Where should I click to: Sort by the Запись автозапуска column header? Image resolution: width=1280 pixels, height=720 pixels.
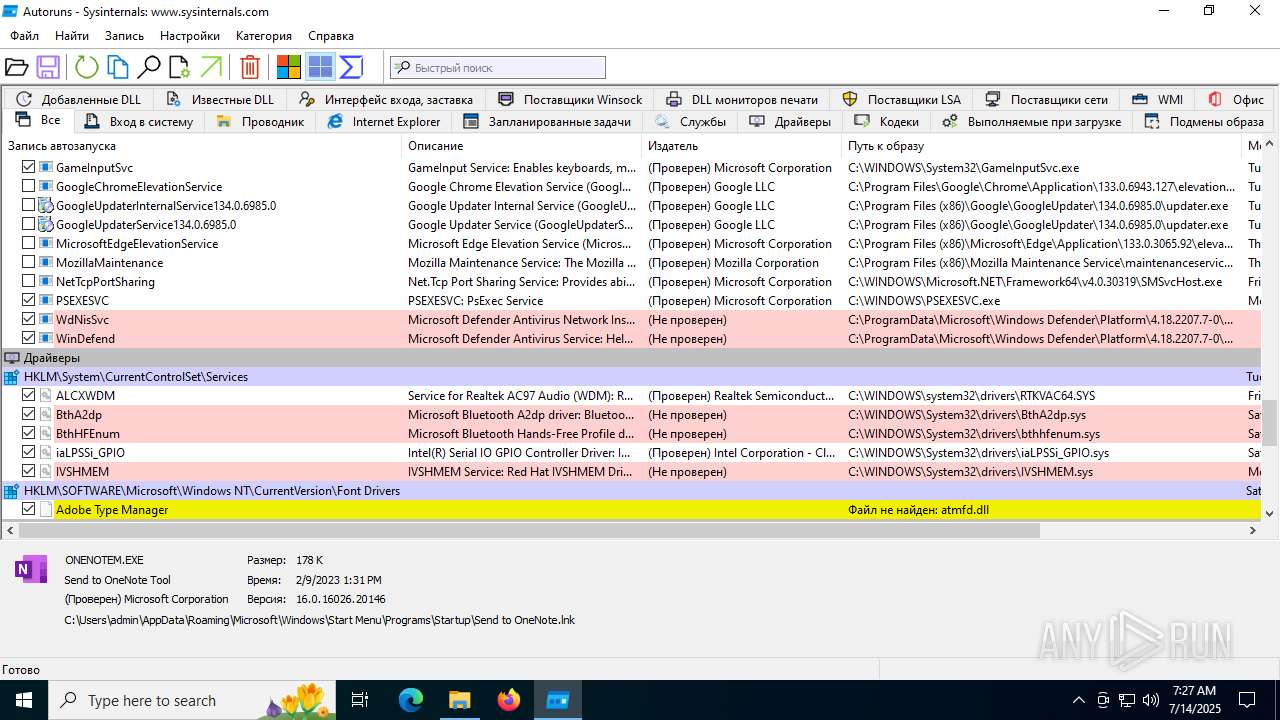point(201,146)
